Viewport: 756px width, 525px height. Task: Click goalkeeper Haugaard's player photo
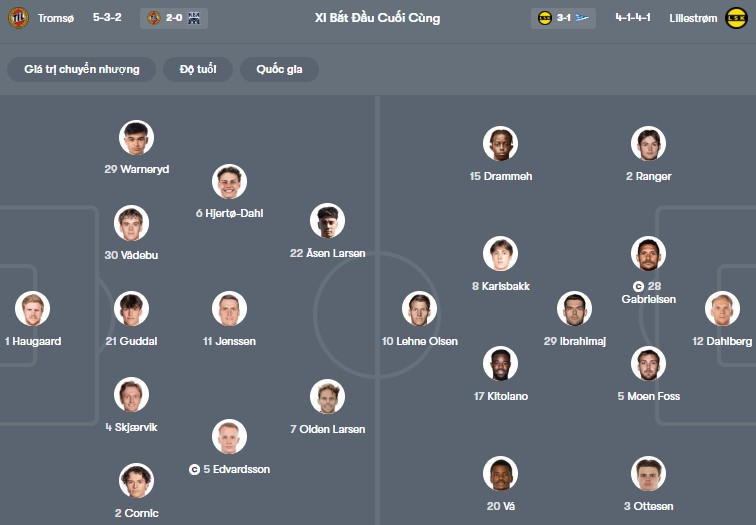32,309
